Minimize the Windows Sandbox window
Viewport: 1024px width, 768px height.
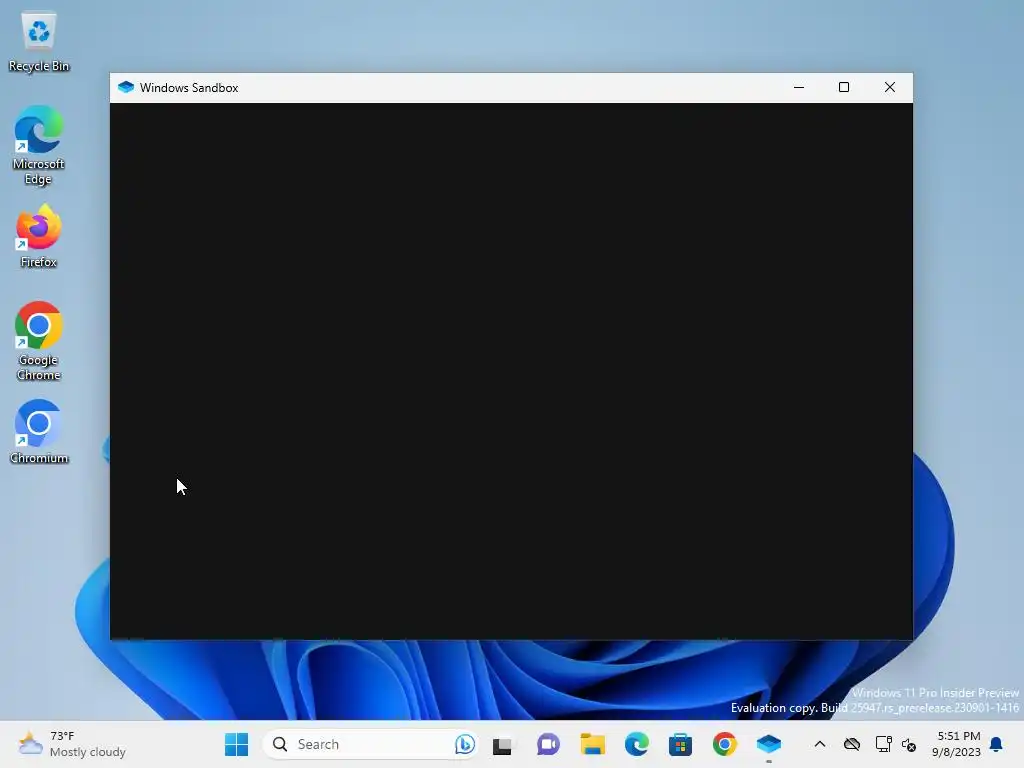coord(799,88)
